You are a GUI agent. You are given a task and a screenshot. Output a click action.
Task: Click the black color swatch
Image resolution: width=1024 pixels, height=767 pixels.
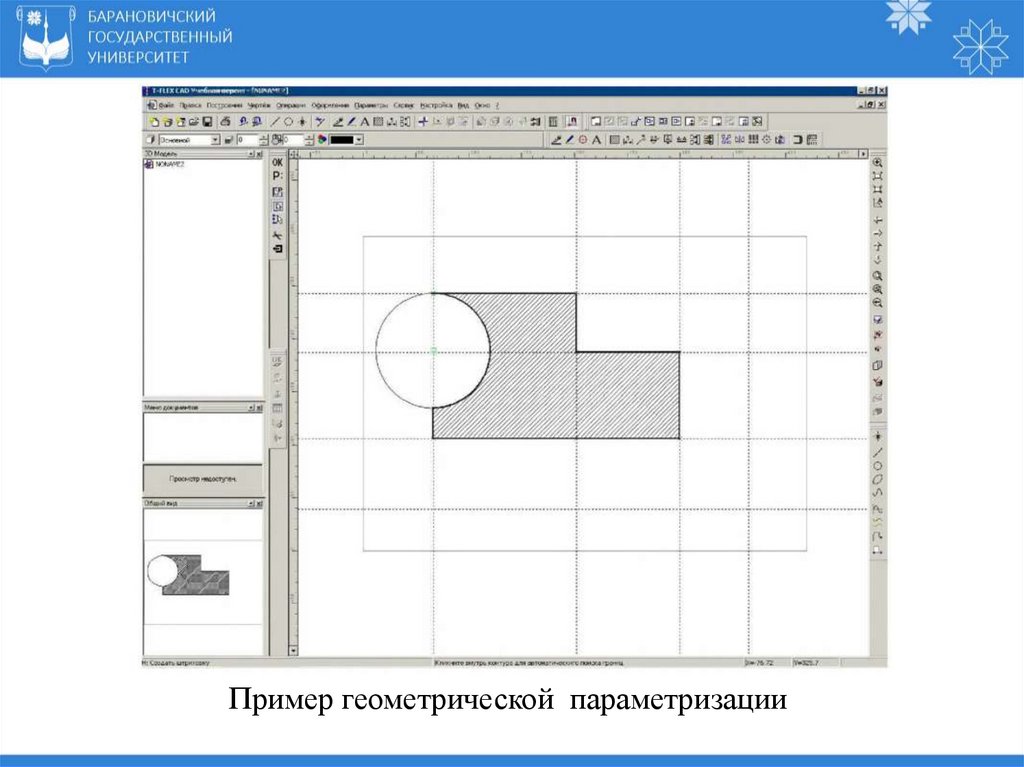pyautogui.click(x=342, y=140)
